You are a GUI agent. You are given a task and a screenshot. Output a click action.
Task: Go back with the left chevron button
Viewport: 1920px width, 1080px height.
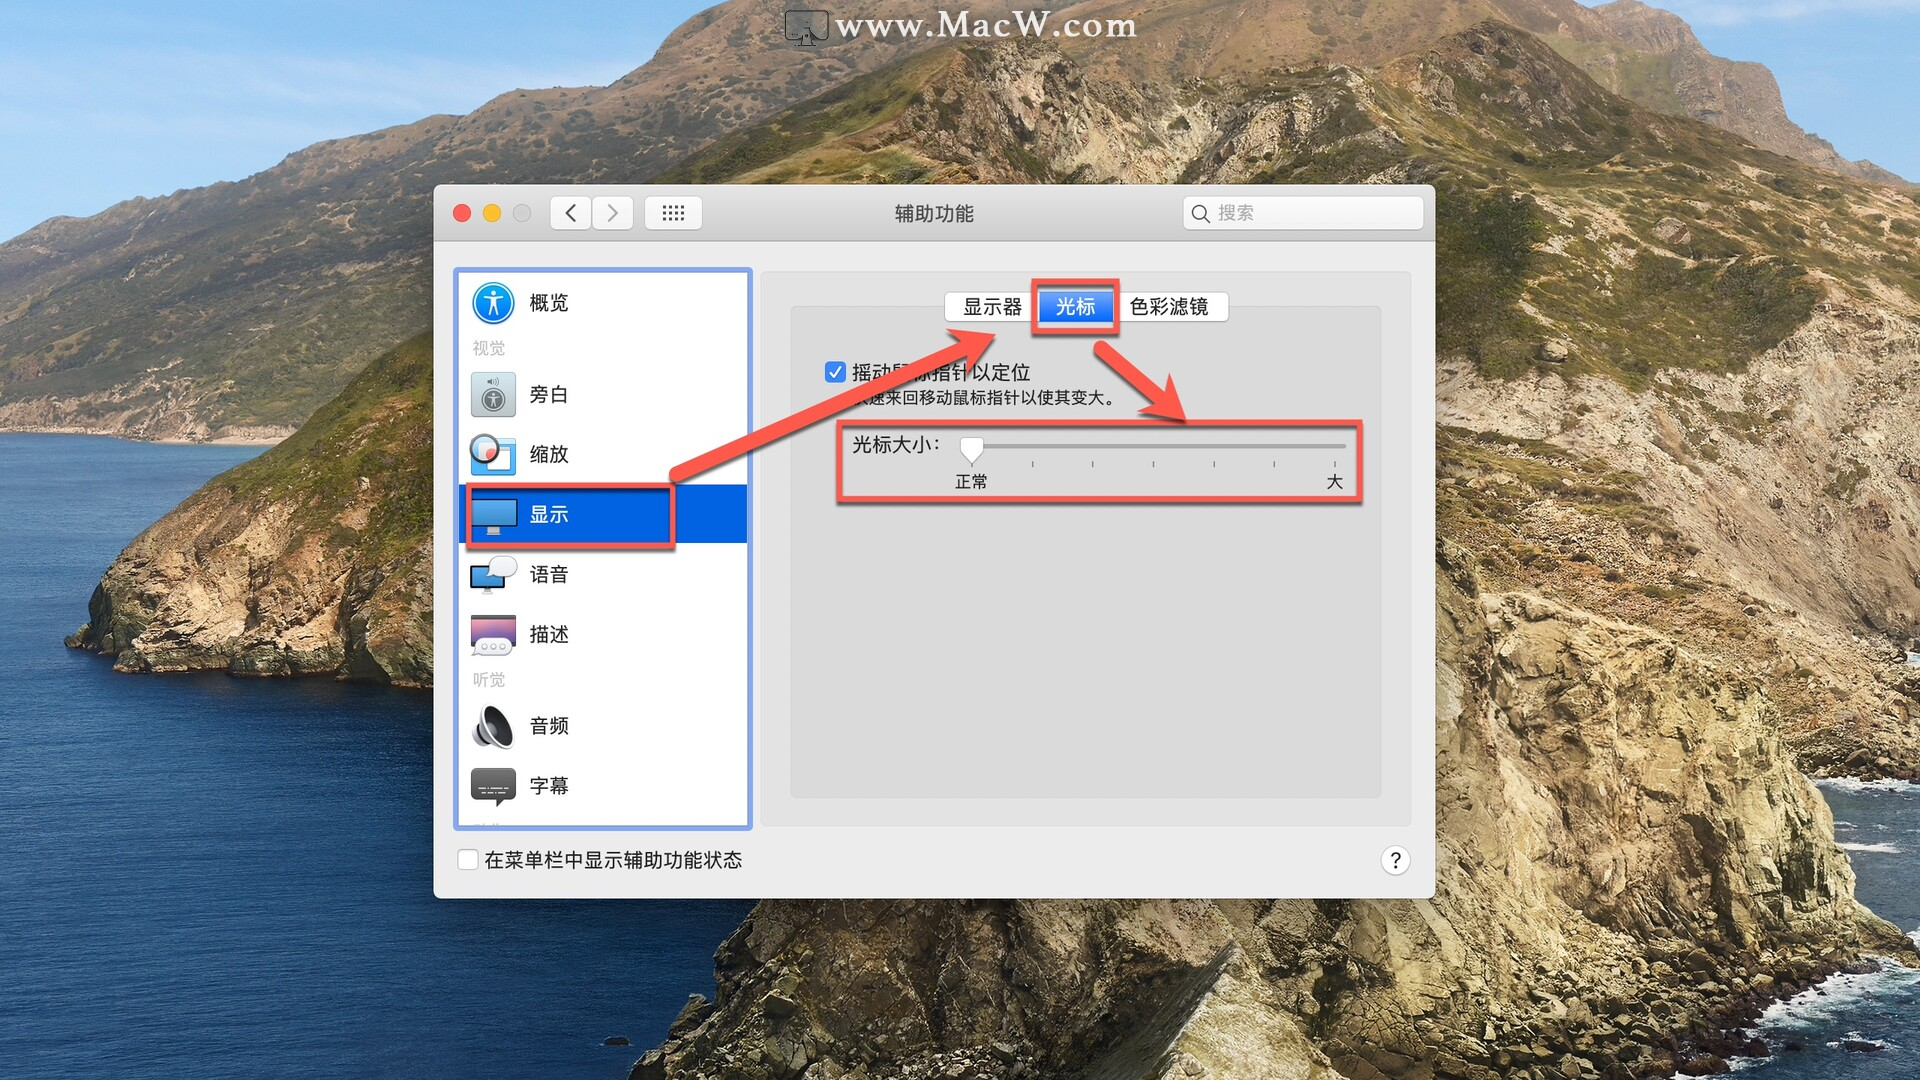coord(571,213)
